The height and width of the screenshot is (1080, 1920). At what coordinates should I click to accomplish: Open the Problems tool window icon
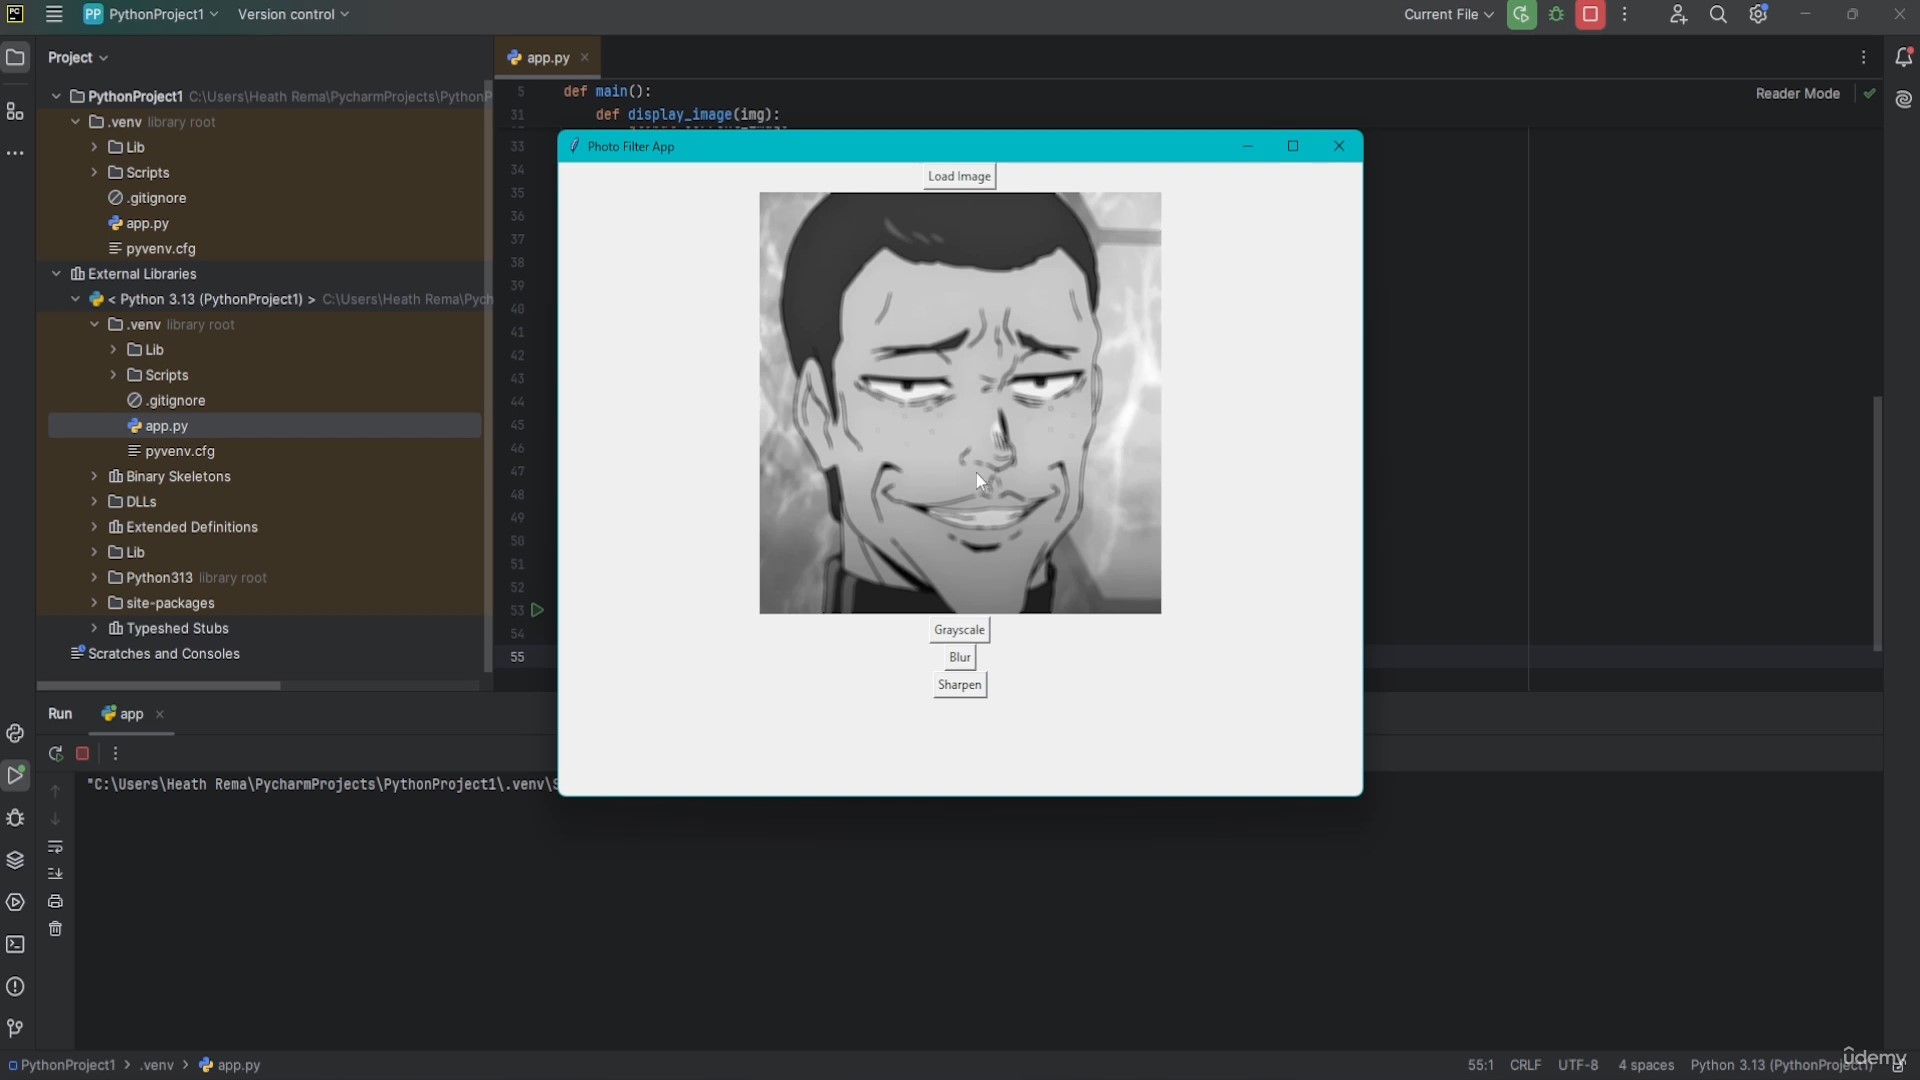tap(15, 986)
